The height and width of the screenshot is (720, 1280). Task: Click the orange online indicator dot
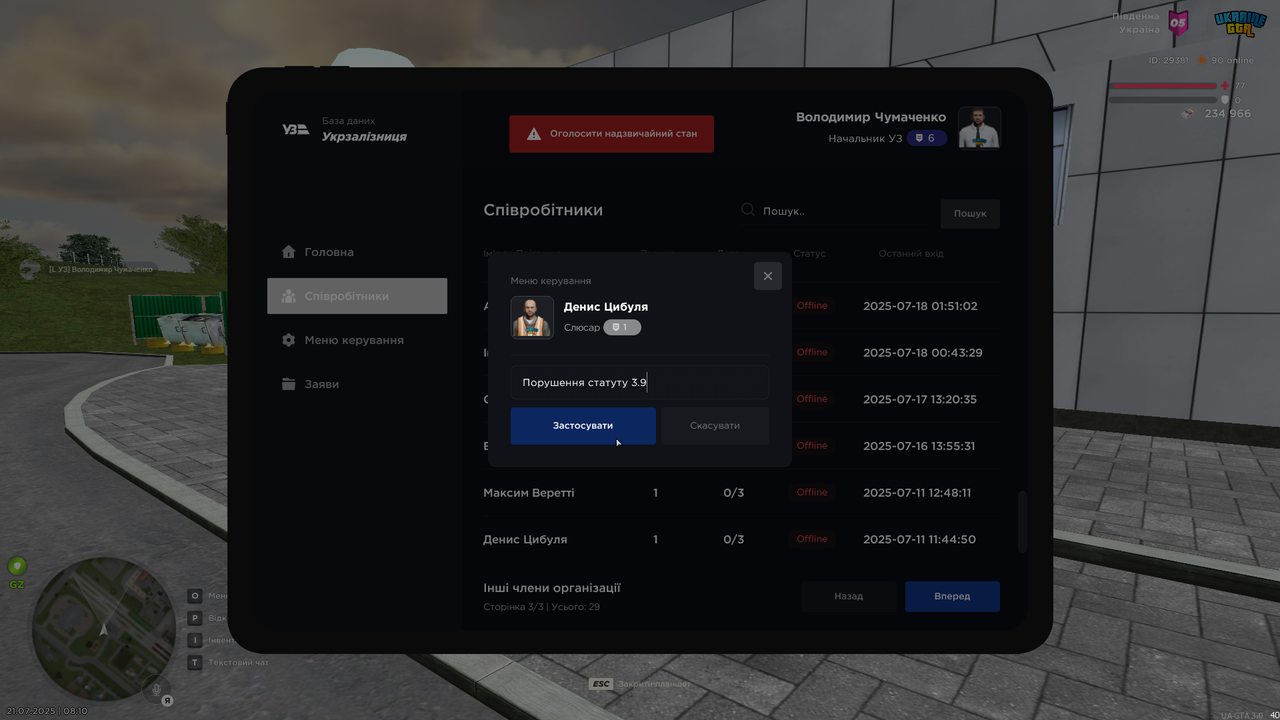pyautogui.click(x=1202, y=60)
